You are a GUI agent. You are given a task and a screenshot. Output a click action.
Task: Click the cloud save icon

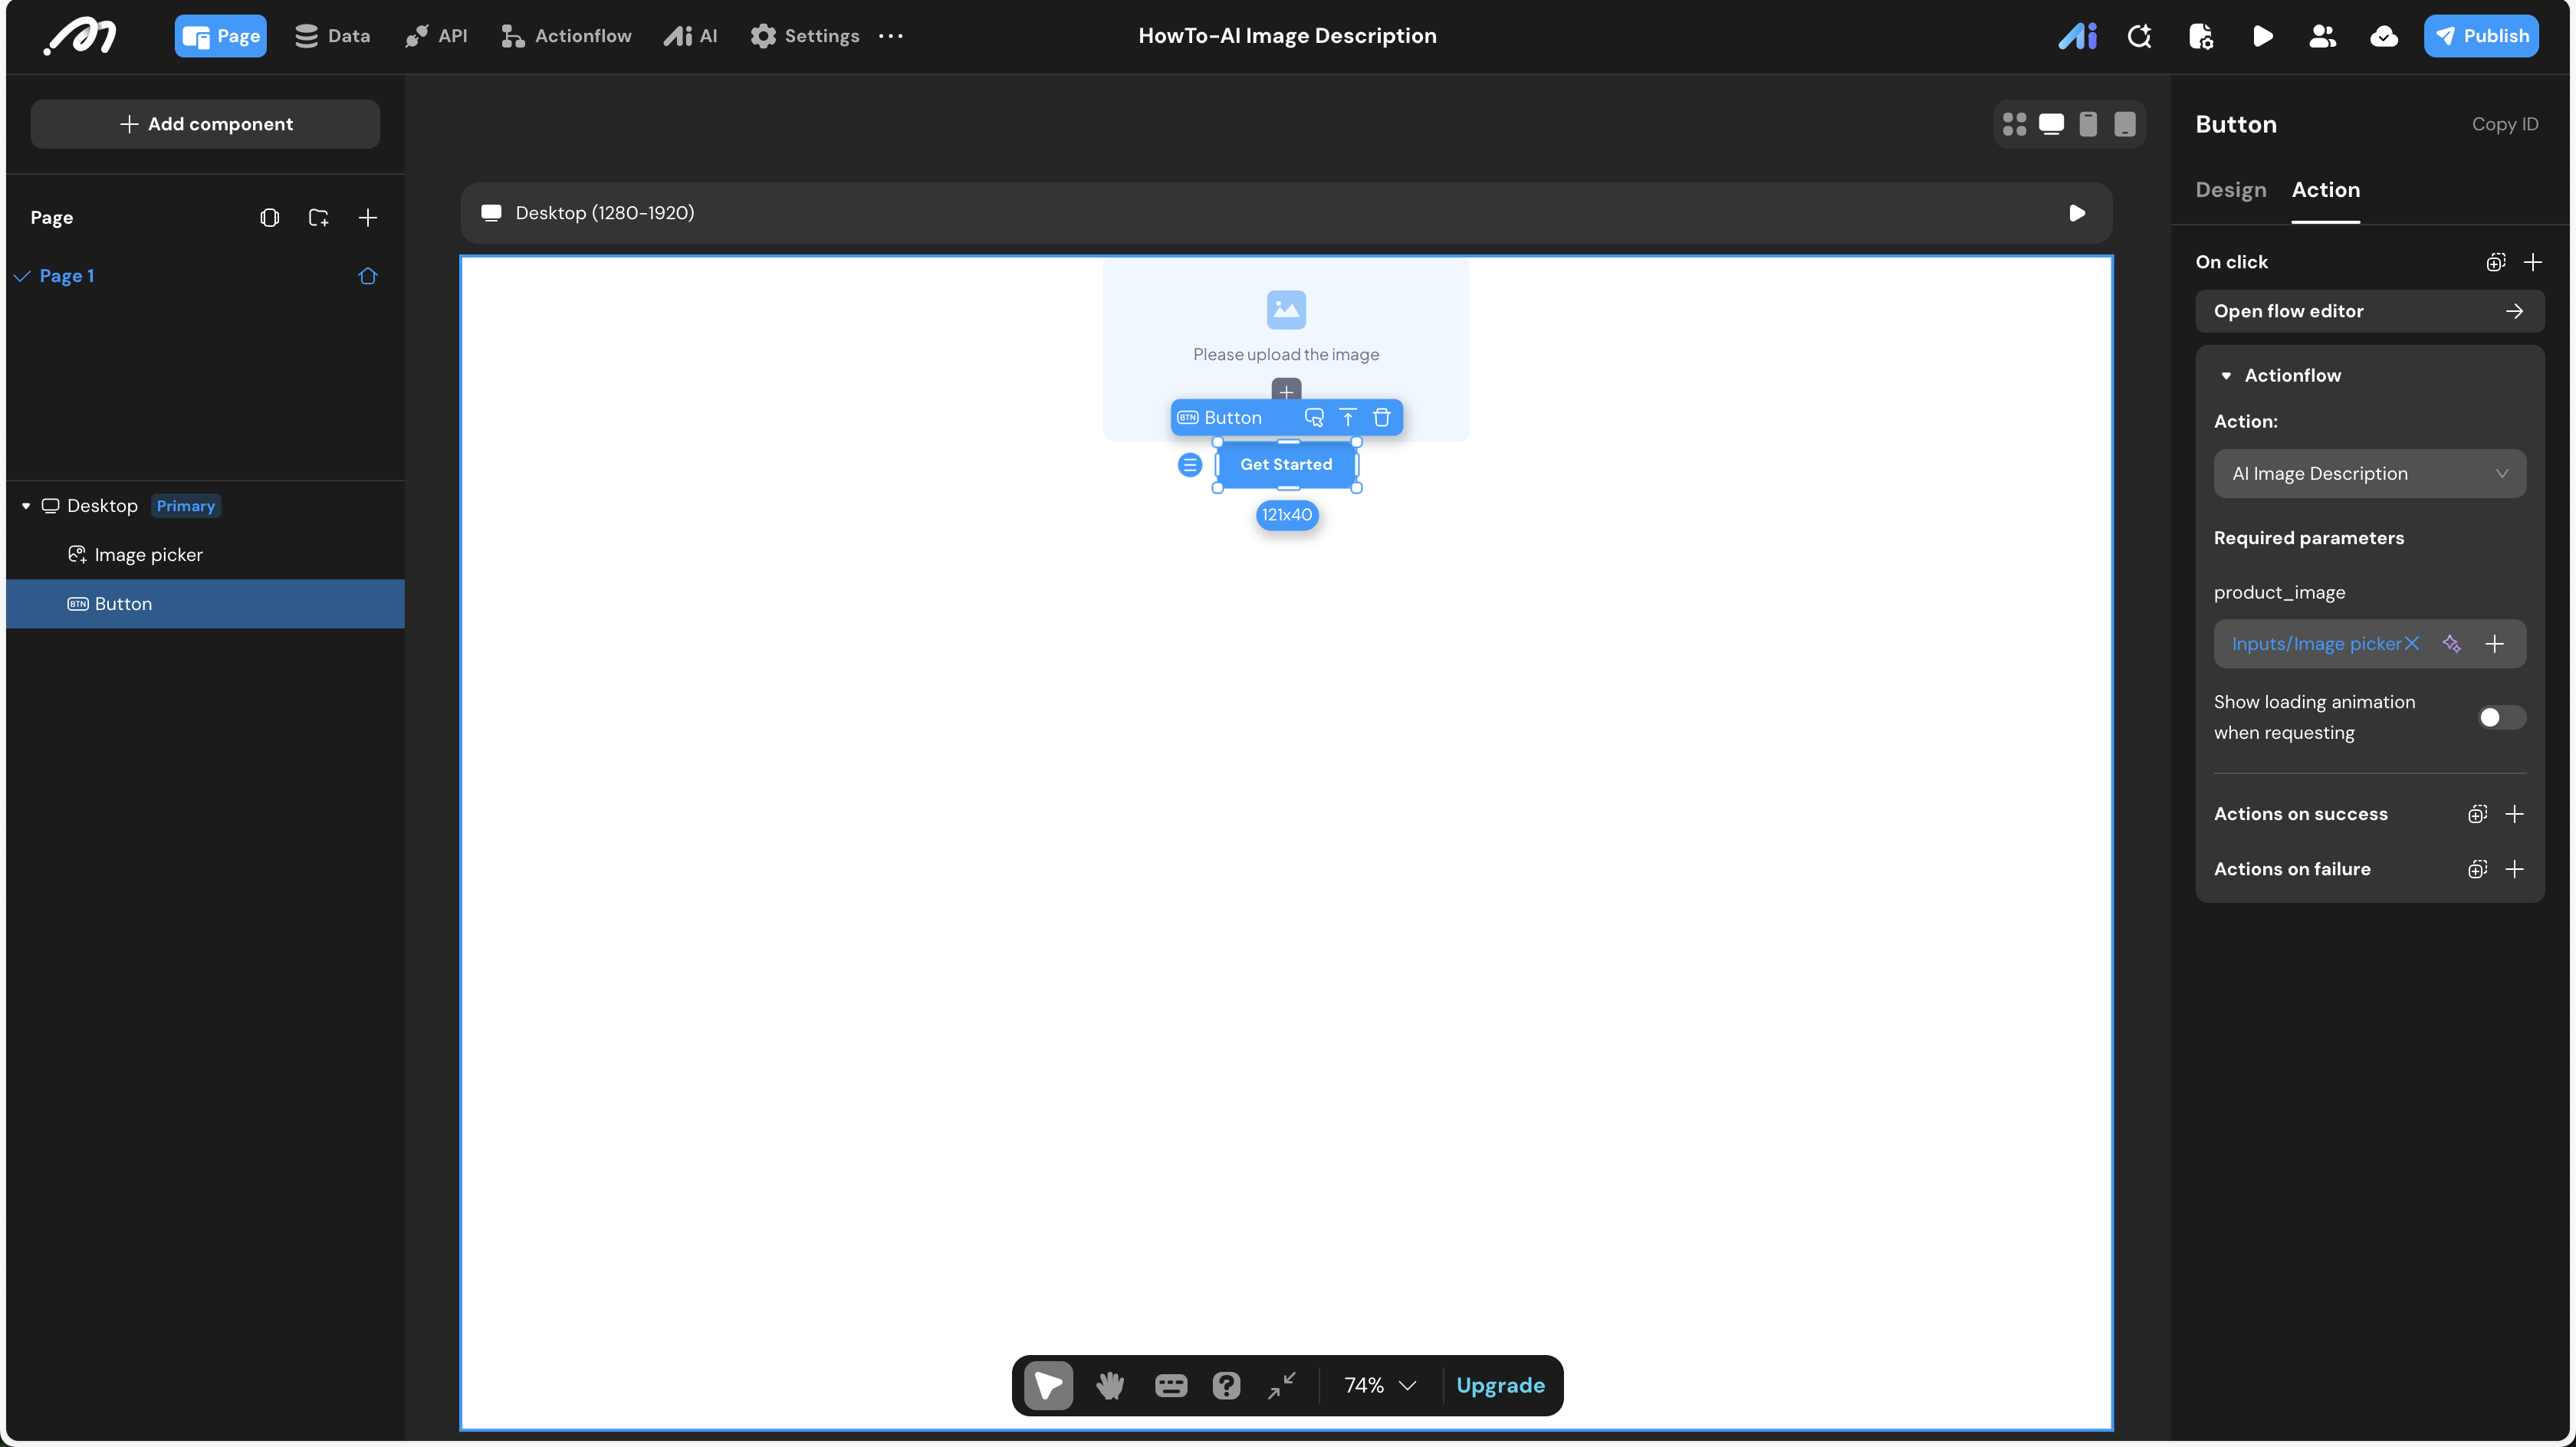coord(2384,37)
